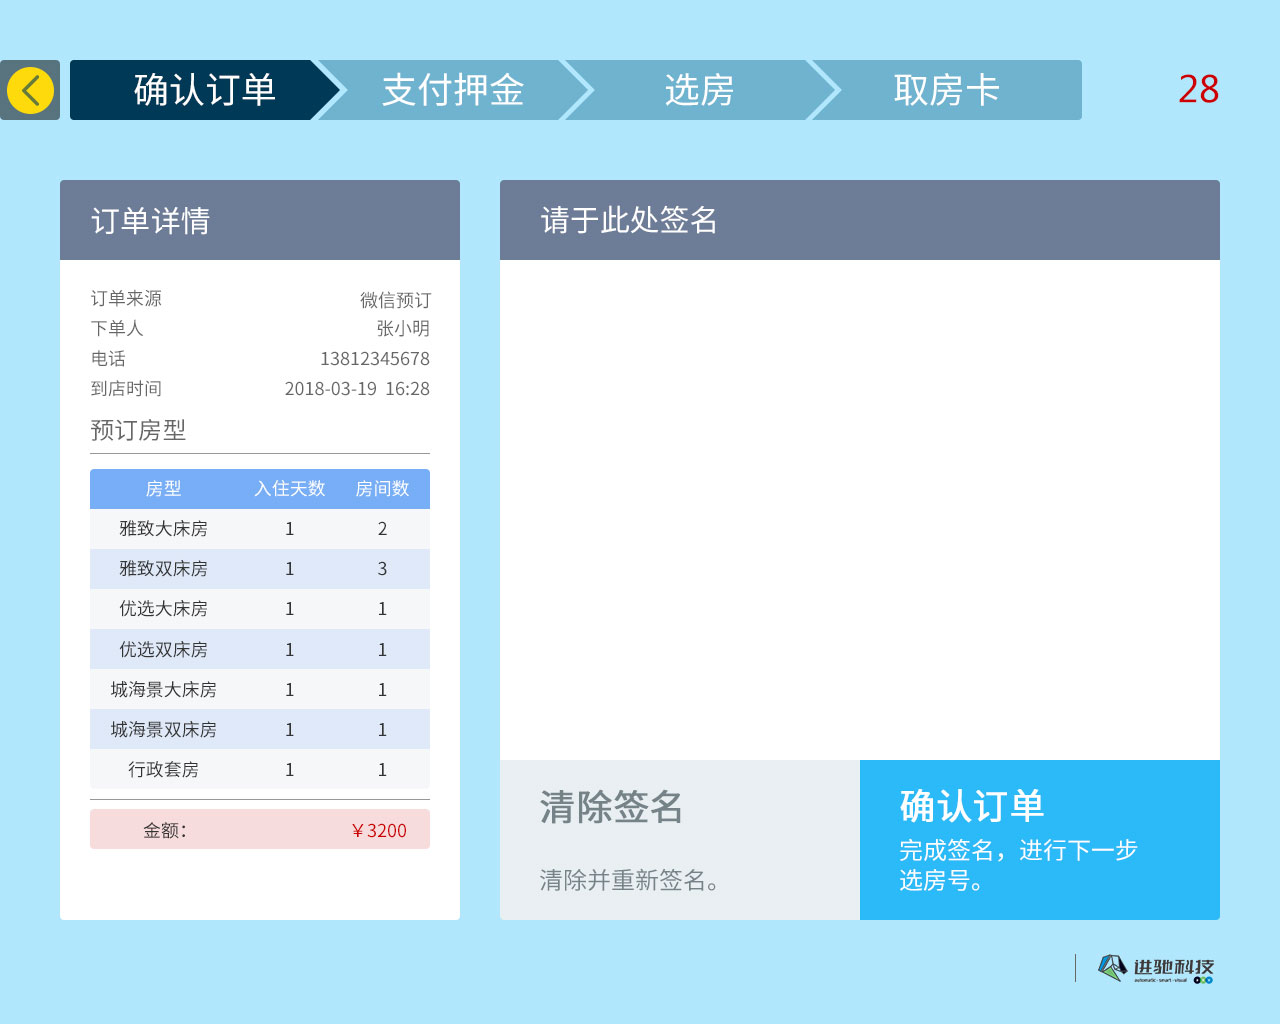Screen dimensions: 1280x1024
Task: Pick the 优选双床房 row
Action: tap(259, 649)
